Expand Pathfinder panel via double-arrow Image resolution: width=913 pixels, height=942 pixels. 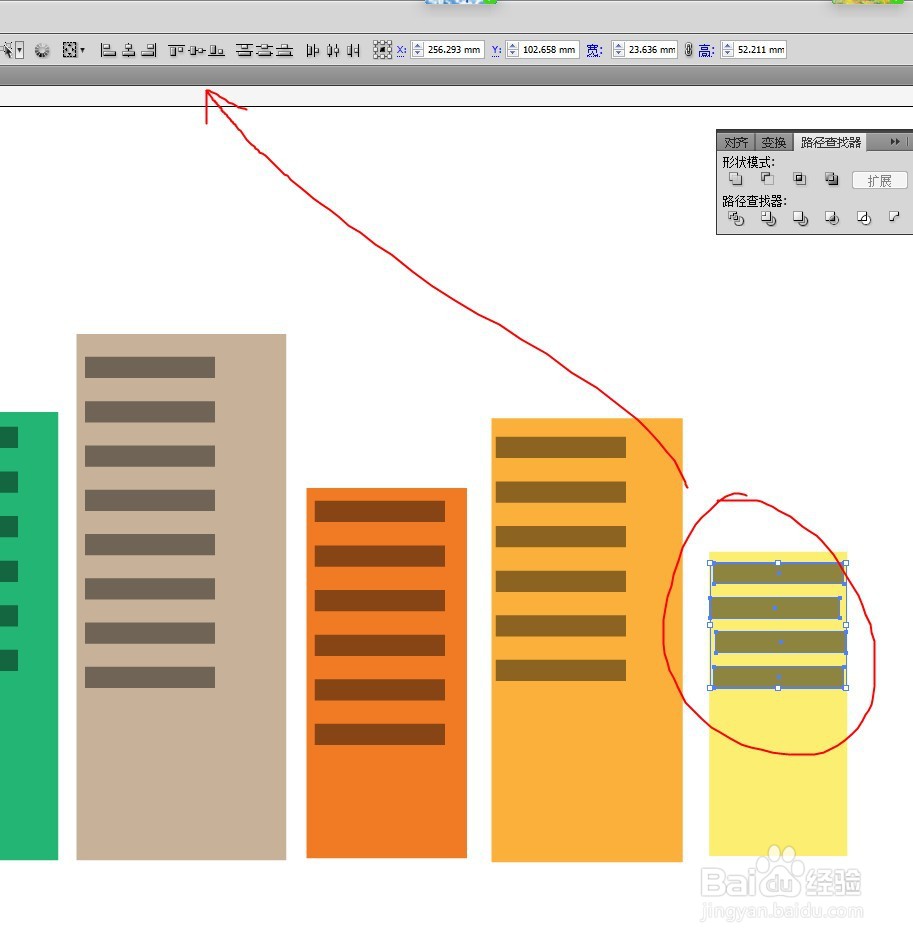(x=895, y=142)
